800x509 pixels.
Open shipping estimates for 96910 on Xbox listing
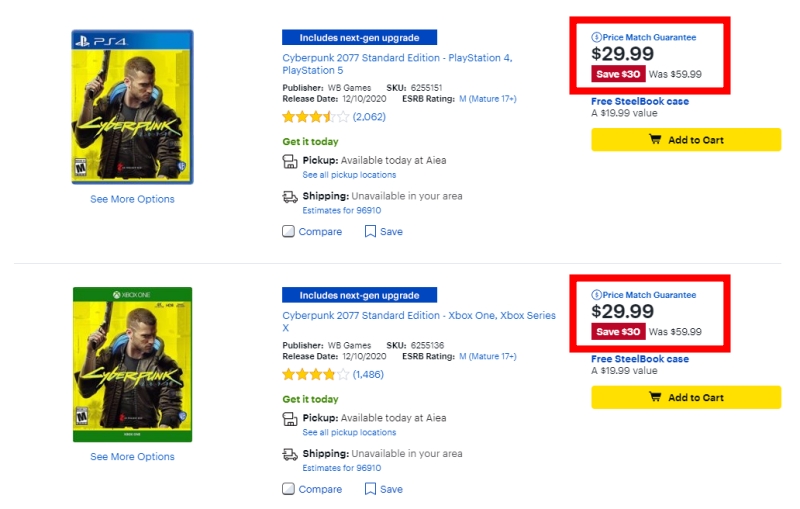[x=341, y=468]
